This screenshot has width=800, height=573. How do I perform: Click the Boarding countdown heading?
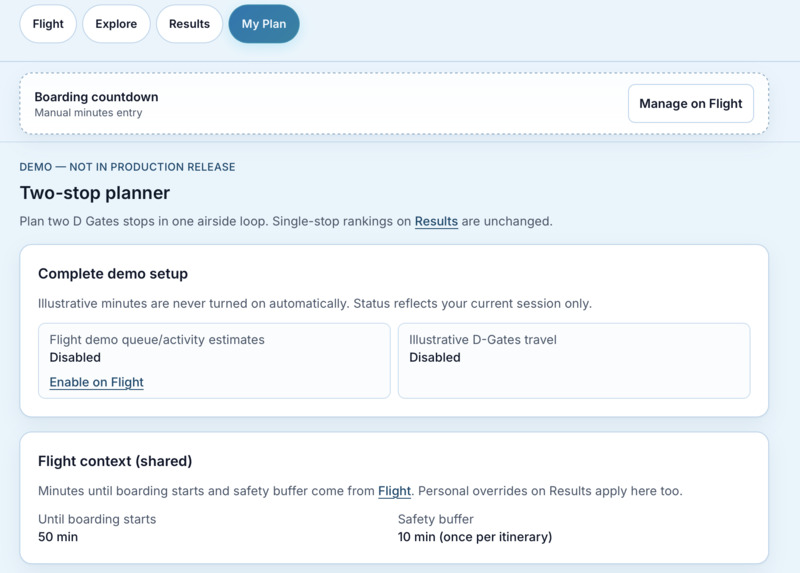point(96,97)
